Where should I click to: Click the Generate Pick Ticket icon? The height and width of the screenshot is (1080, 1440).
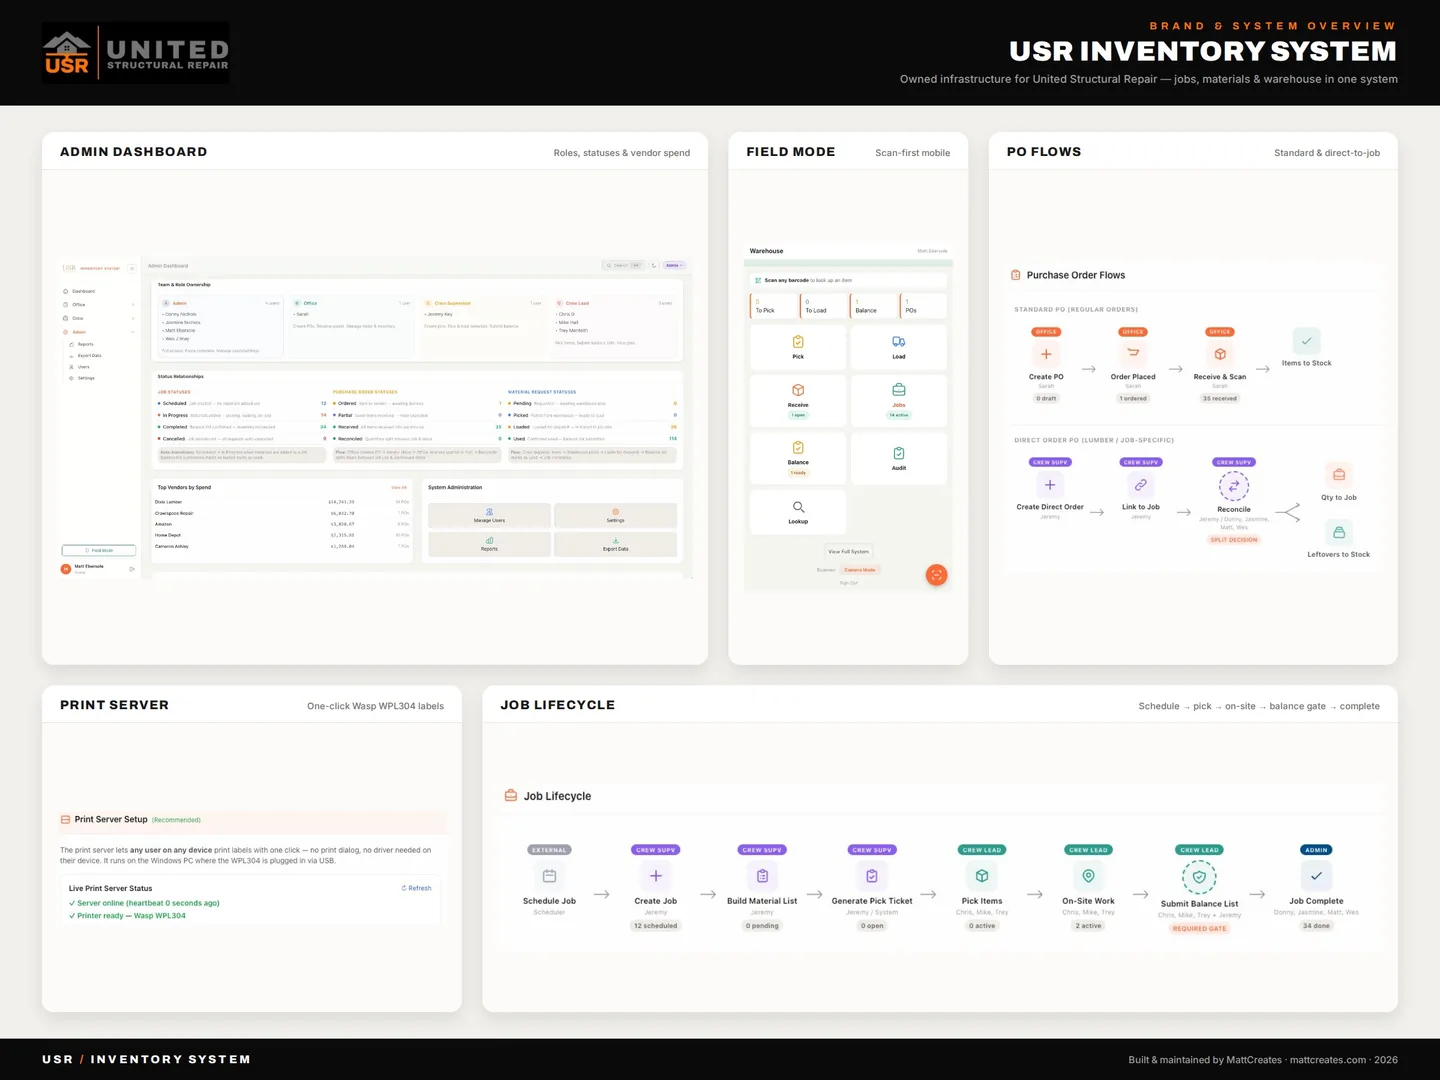tap(872, 876)
